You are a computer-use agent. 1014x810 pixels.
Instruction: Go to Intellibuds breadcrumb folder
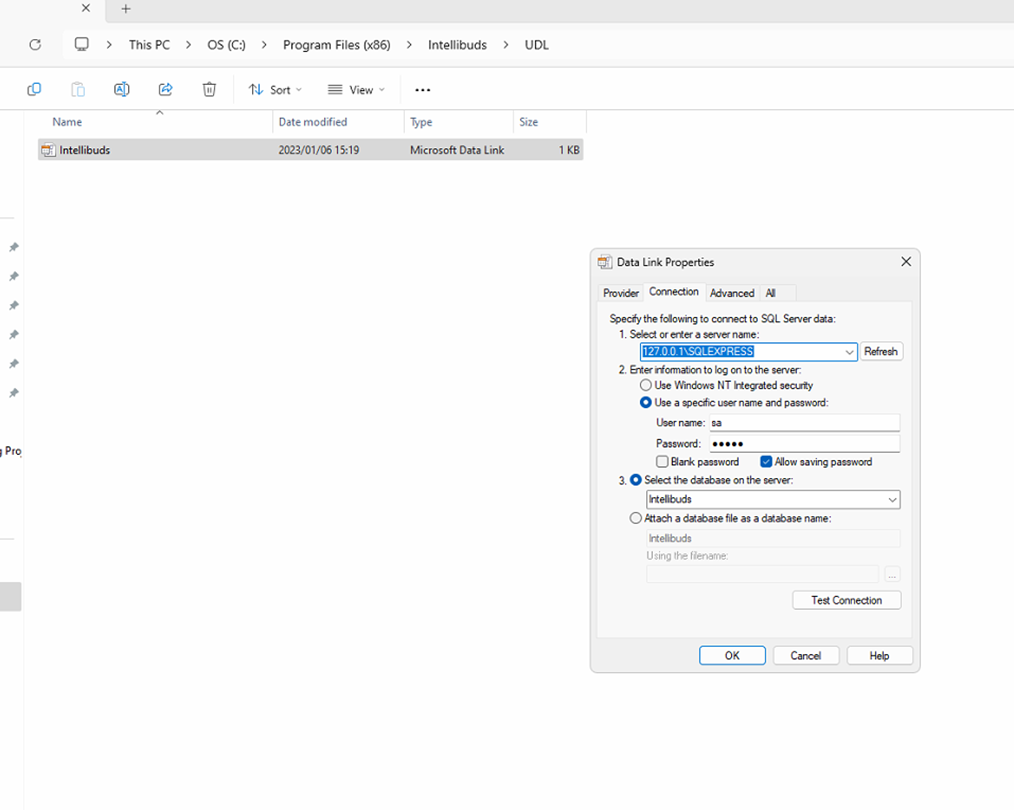tap(457, 45)
